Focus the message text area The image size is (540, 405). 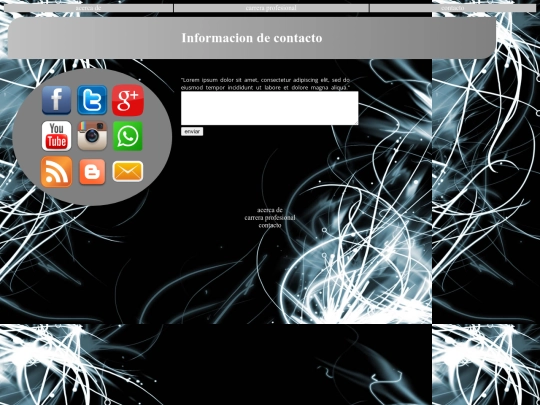point(270,108)
